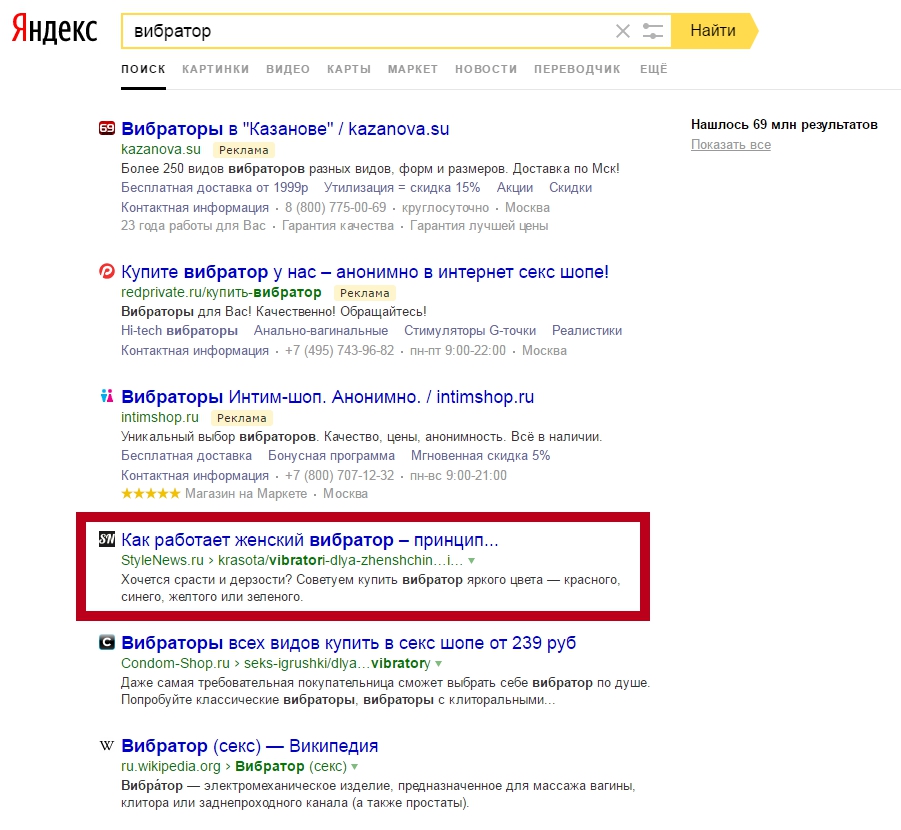Switch to the Поиск tab

(143, 69)
